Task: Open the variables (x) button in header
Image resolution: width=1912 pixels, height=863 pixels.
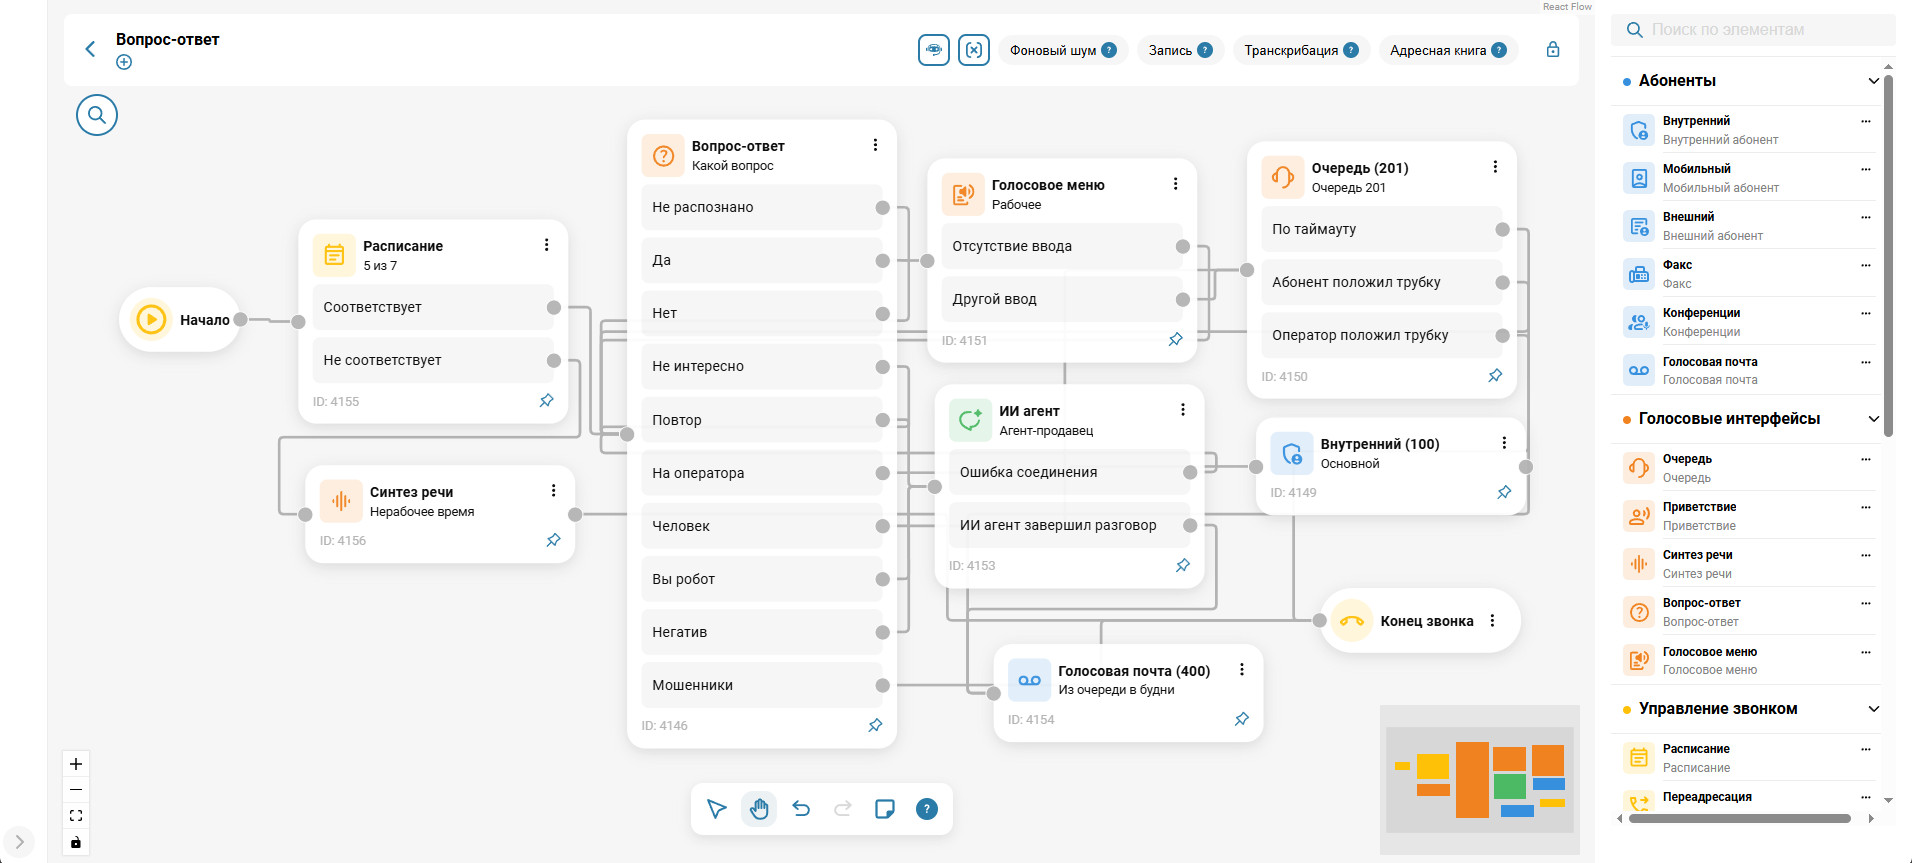Action: (973, 50)
